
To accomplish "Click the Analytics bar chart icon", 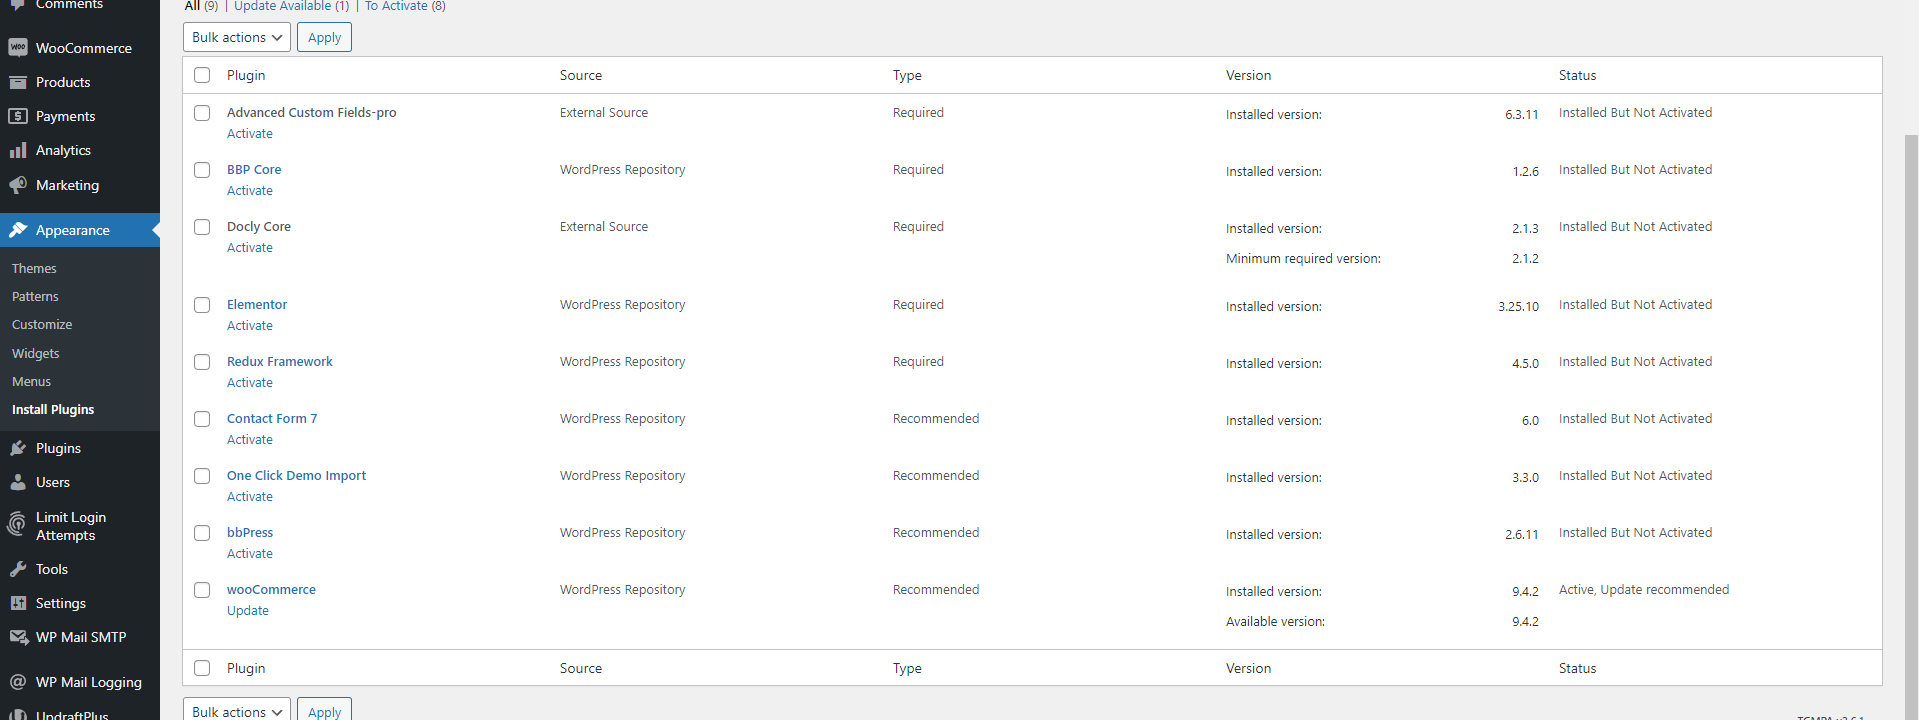I will [18, 150].
